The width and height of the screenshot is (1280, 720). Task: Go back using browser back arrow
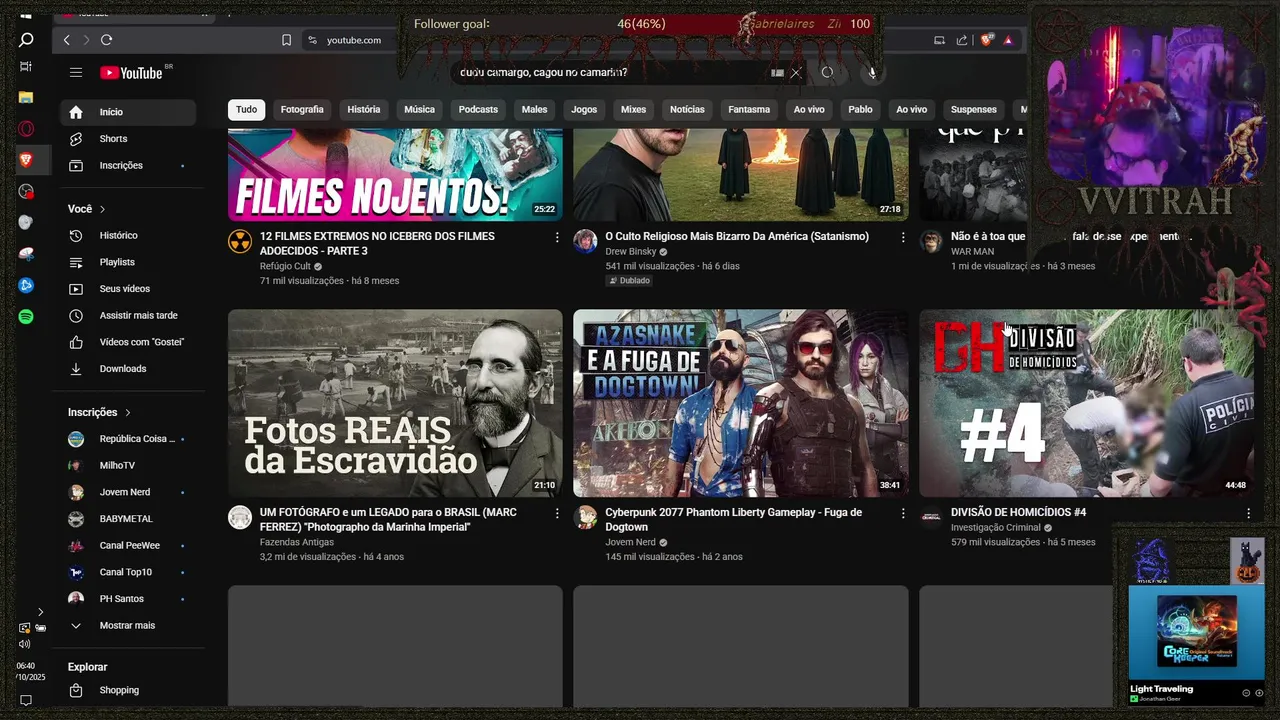click(x=67, y=40)
